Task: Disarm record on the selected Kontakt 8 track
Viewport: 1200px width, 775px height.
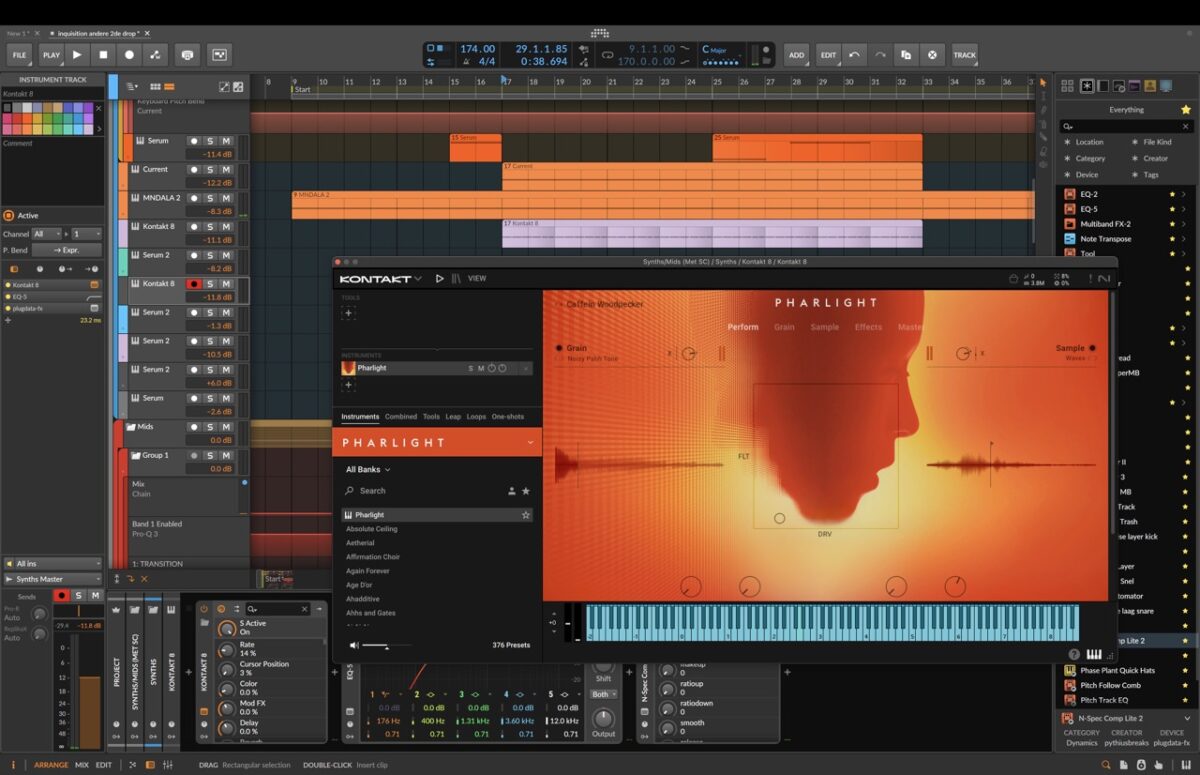Action: click(x=194, y=284)
